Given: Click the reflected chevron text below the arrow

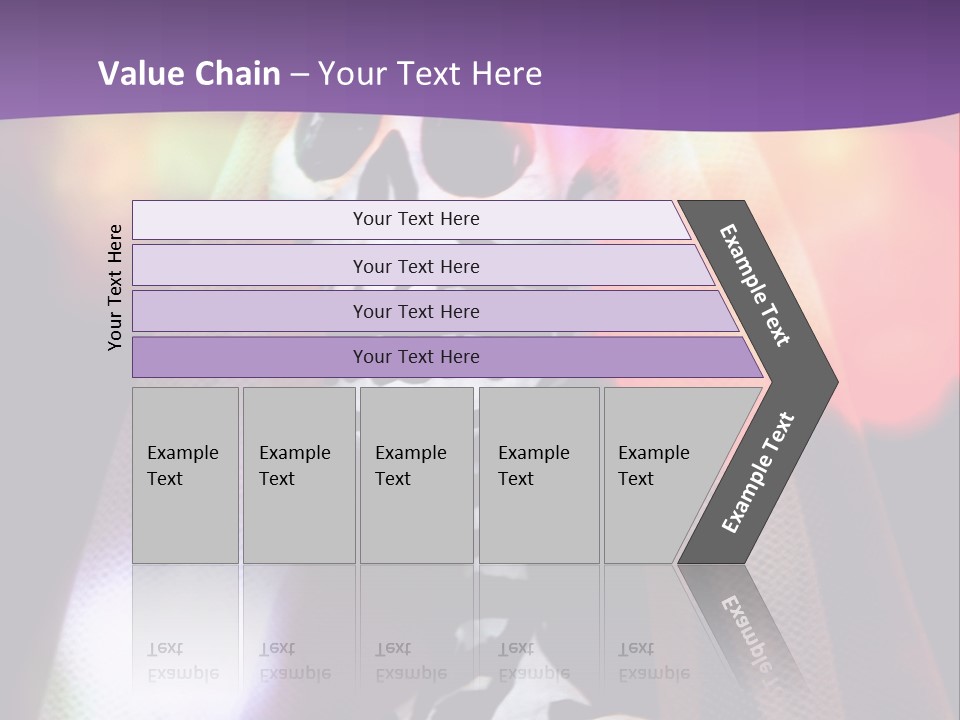Looking at the screenshot, I should point(745,625).
